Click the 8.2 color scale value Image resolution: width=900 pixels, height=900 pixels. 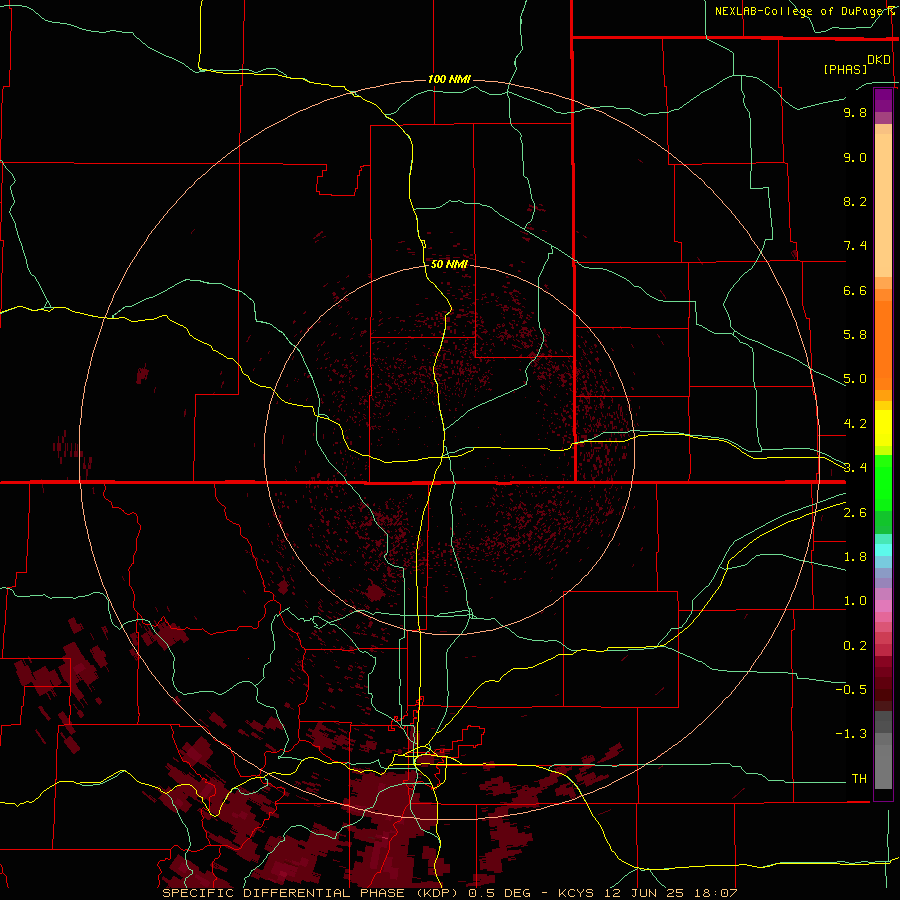coord(855,201)
